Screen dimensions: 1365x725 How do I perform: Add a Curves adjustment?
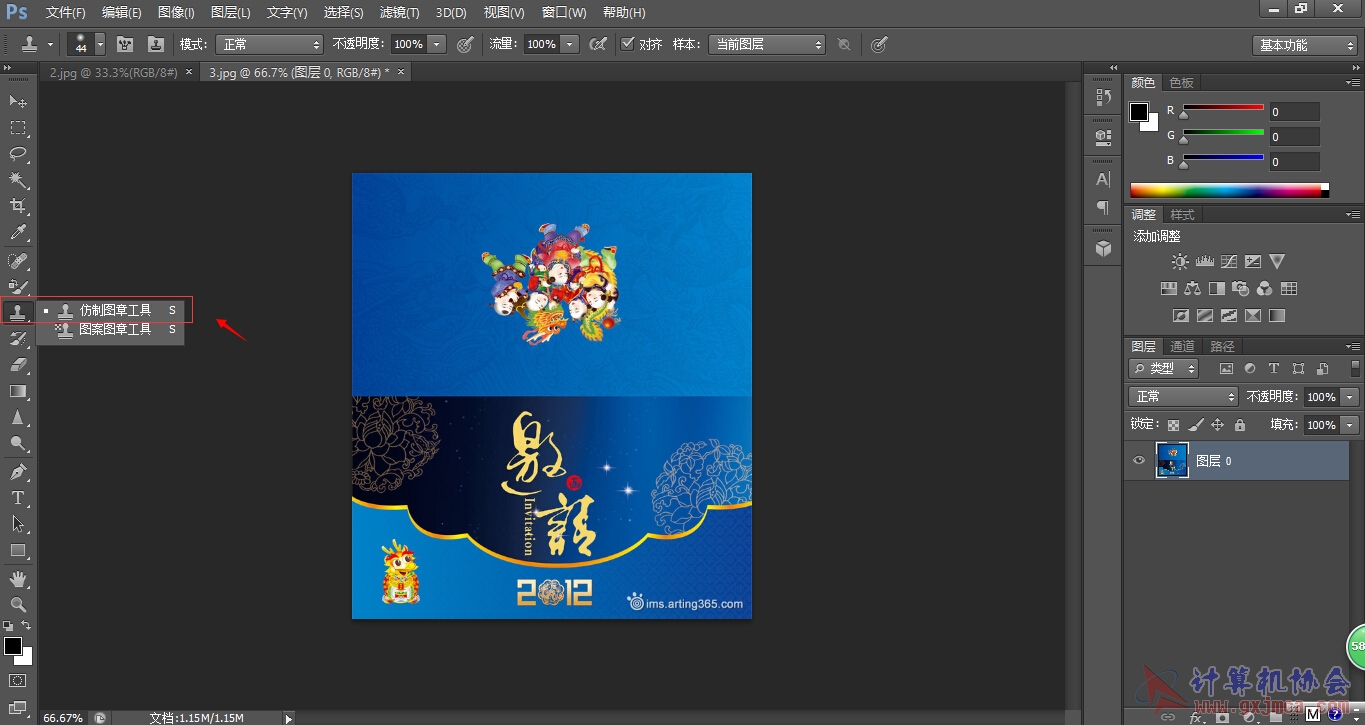[1229, 262]
